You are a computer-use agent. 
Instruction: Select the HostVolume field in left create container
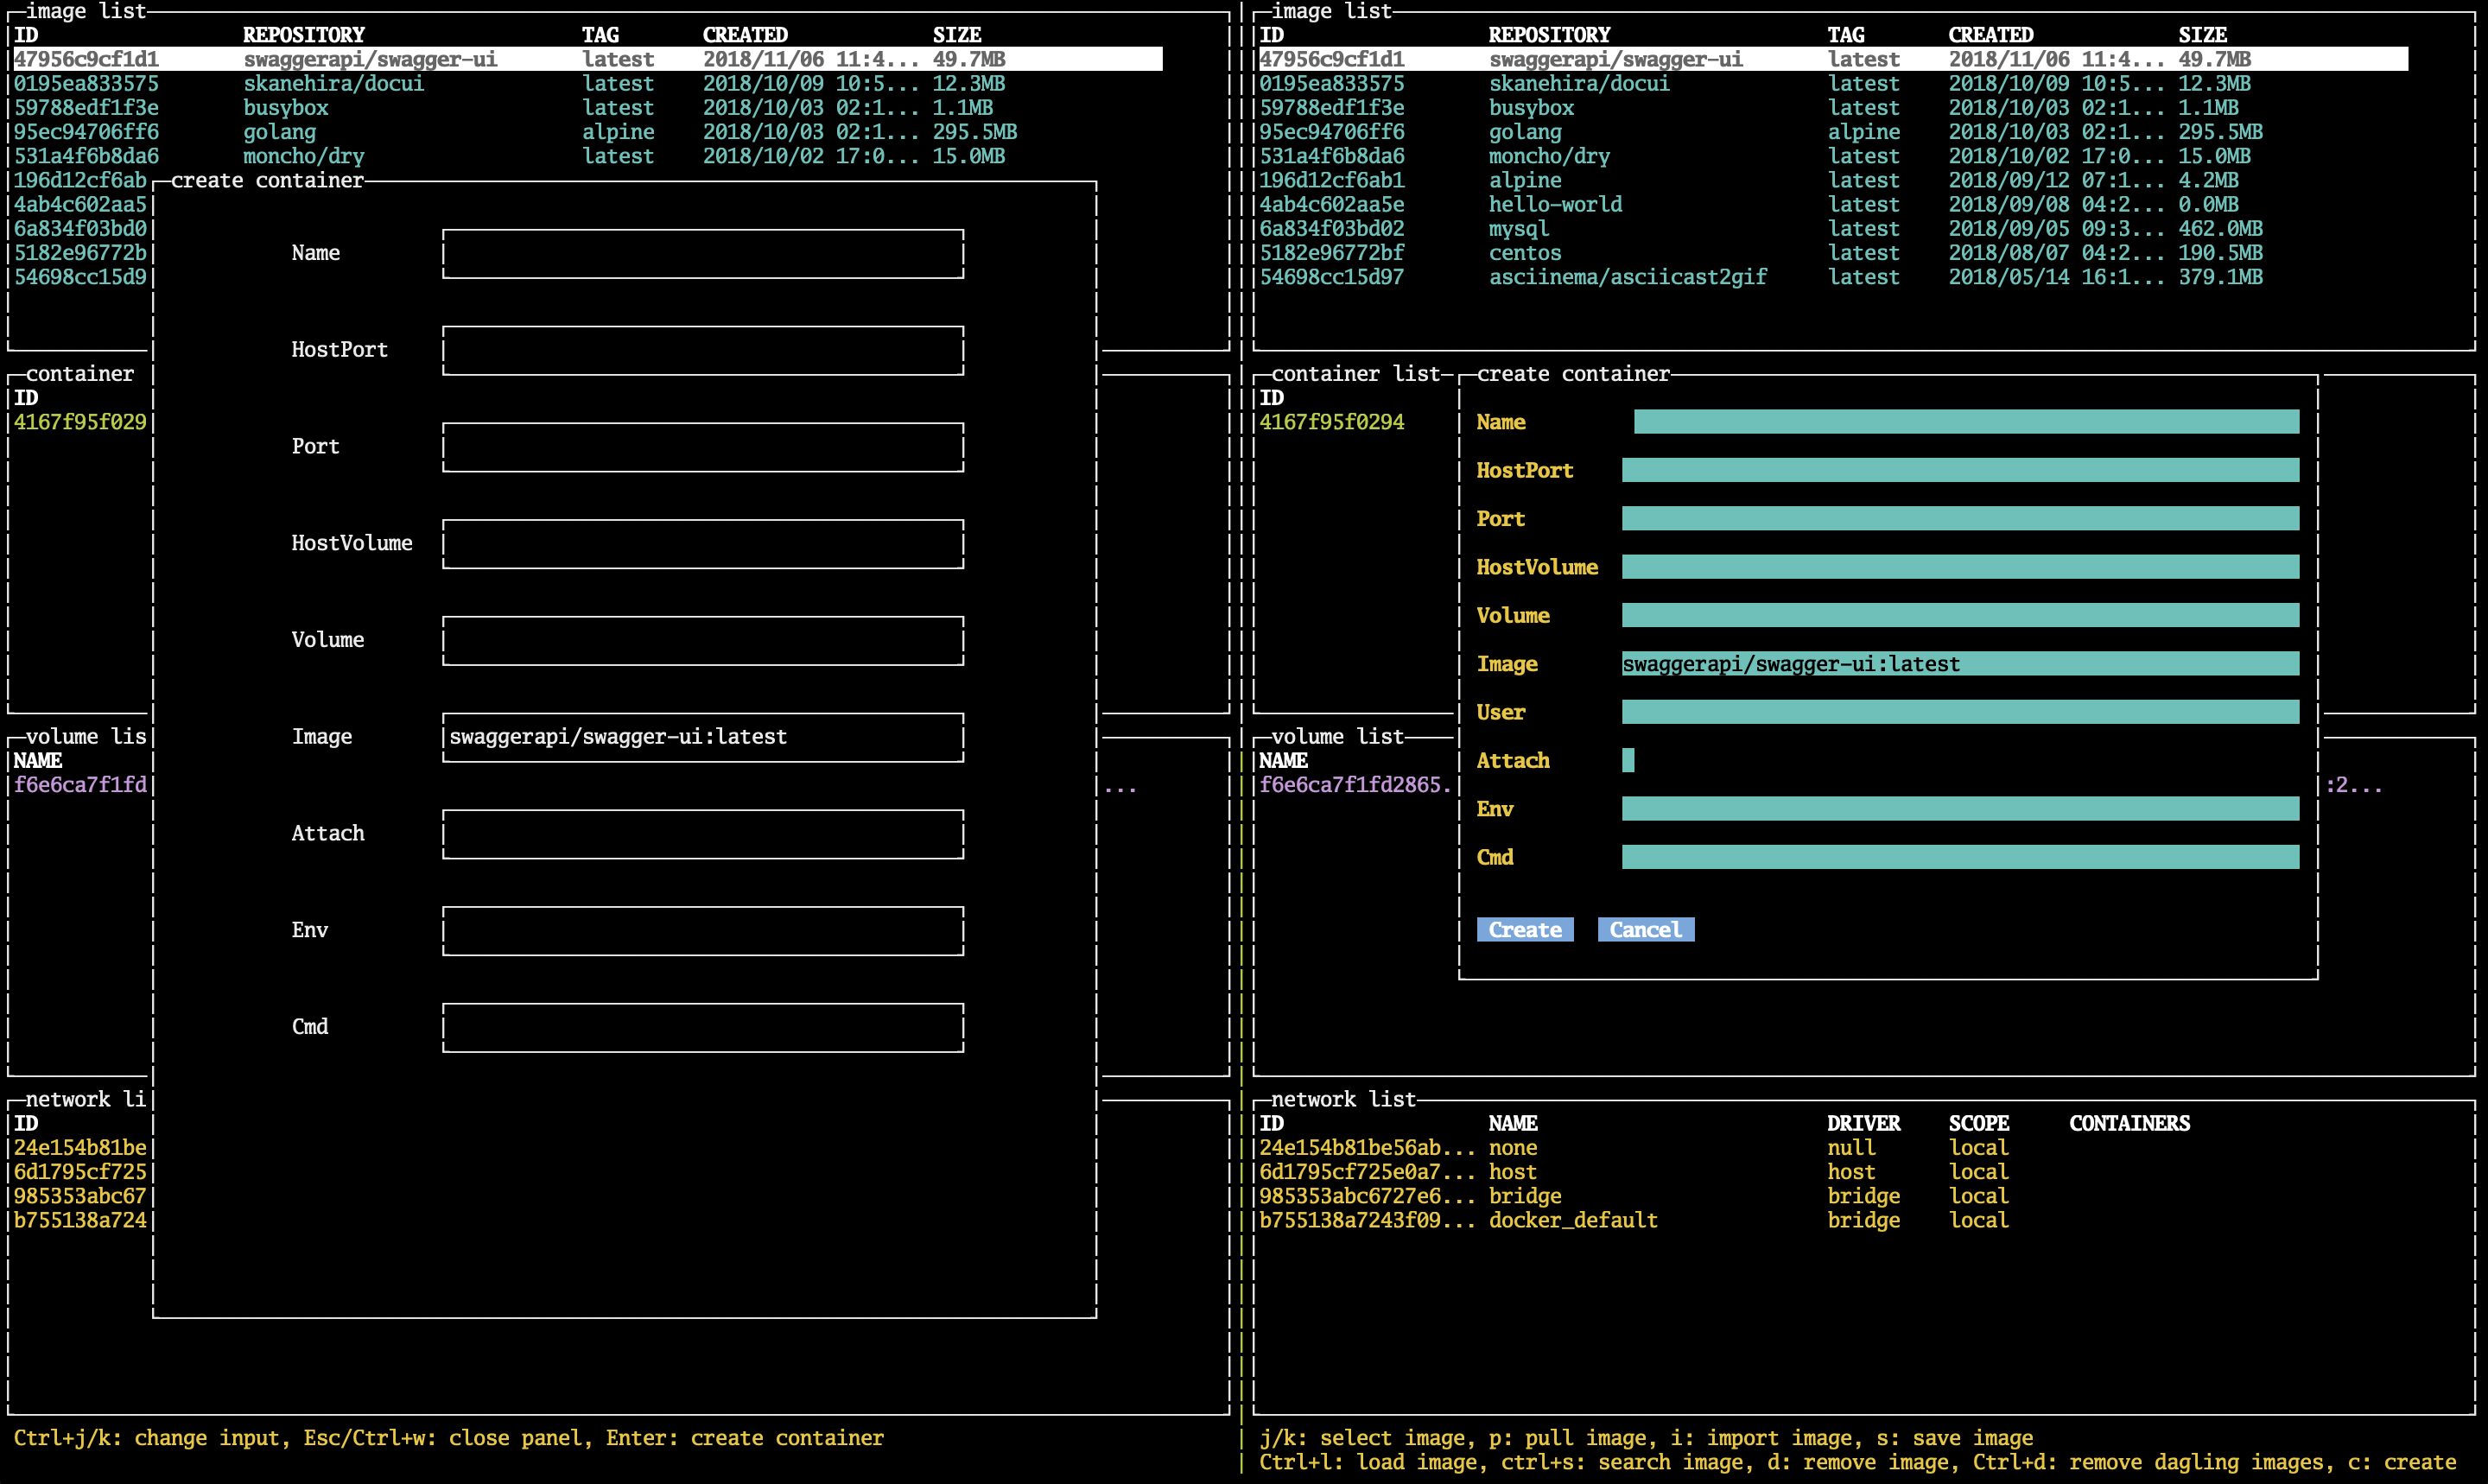[x=703, y=543]
